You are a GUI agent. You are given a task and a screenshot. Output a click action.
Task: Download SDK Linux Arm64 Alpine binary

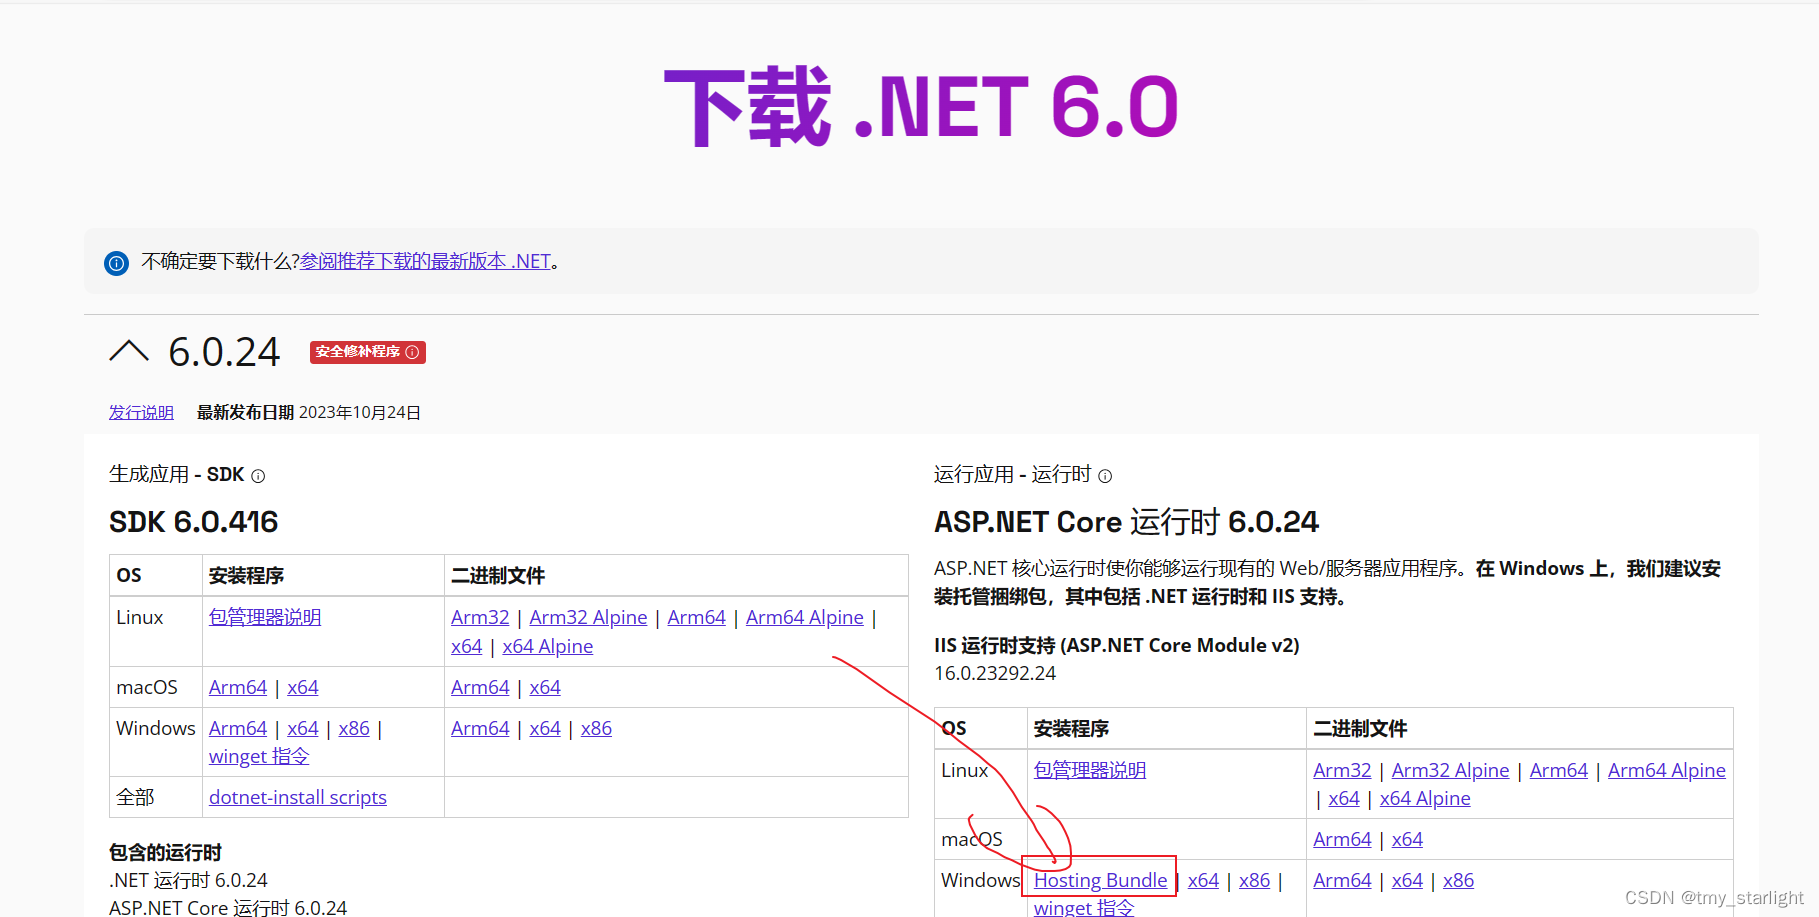point(804,617)
